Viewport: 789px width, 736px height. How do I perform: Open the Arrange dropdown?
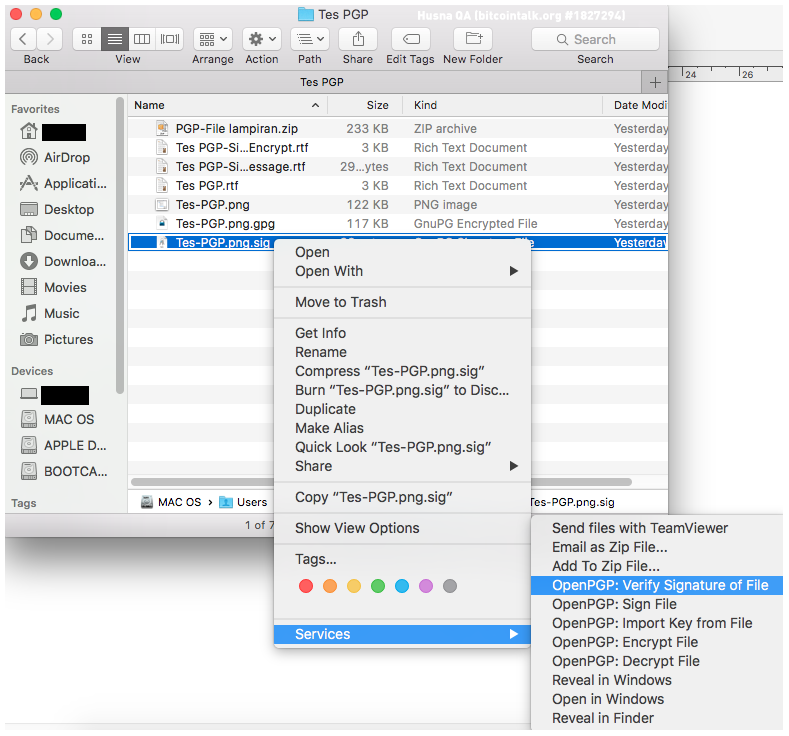pyautogui.click(x=213, y=39)
